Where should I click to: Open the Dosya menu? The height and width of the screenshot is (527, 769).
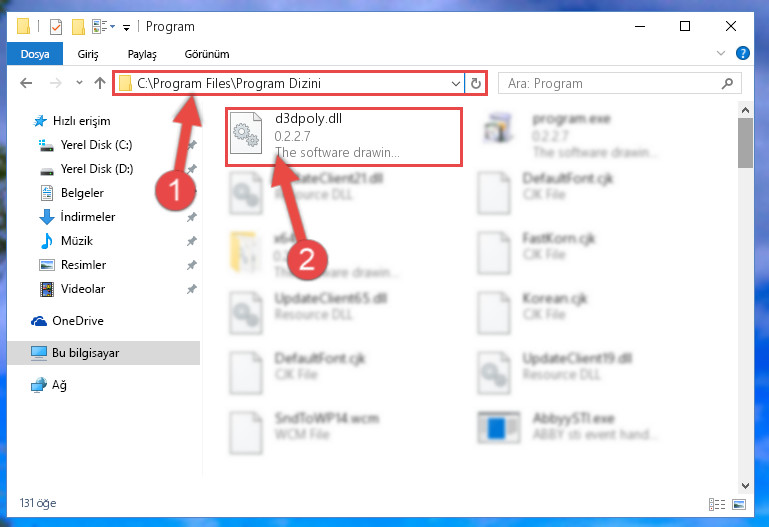(35, 54)
